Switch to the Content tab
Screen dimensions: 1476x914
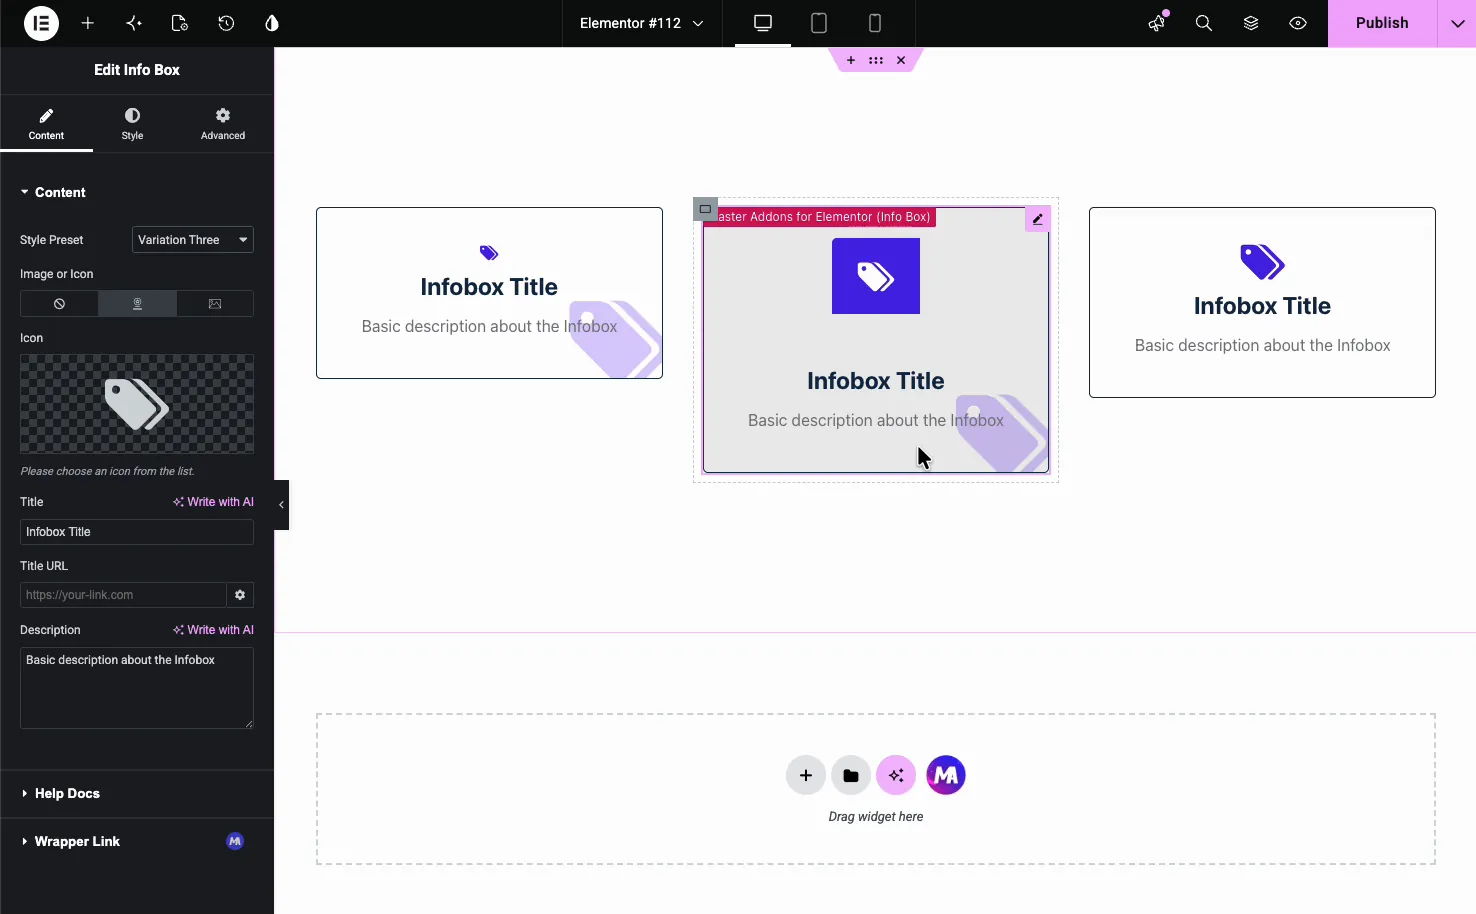pos(46,124)
